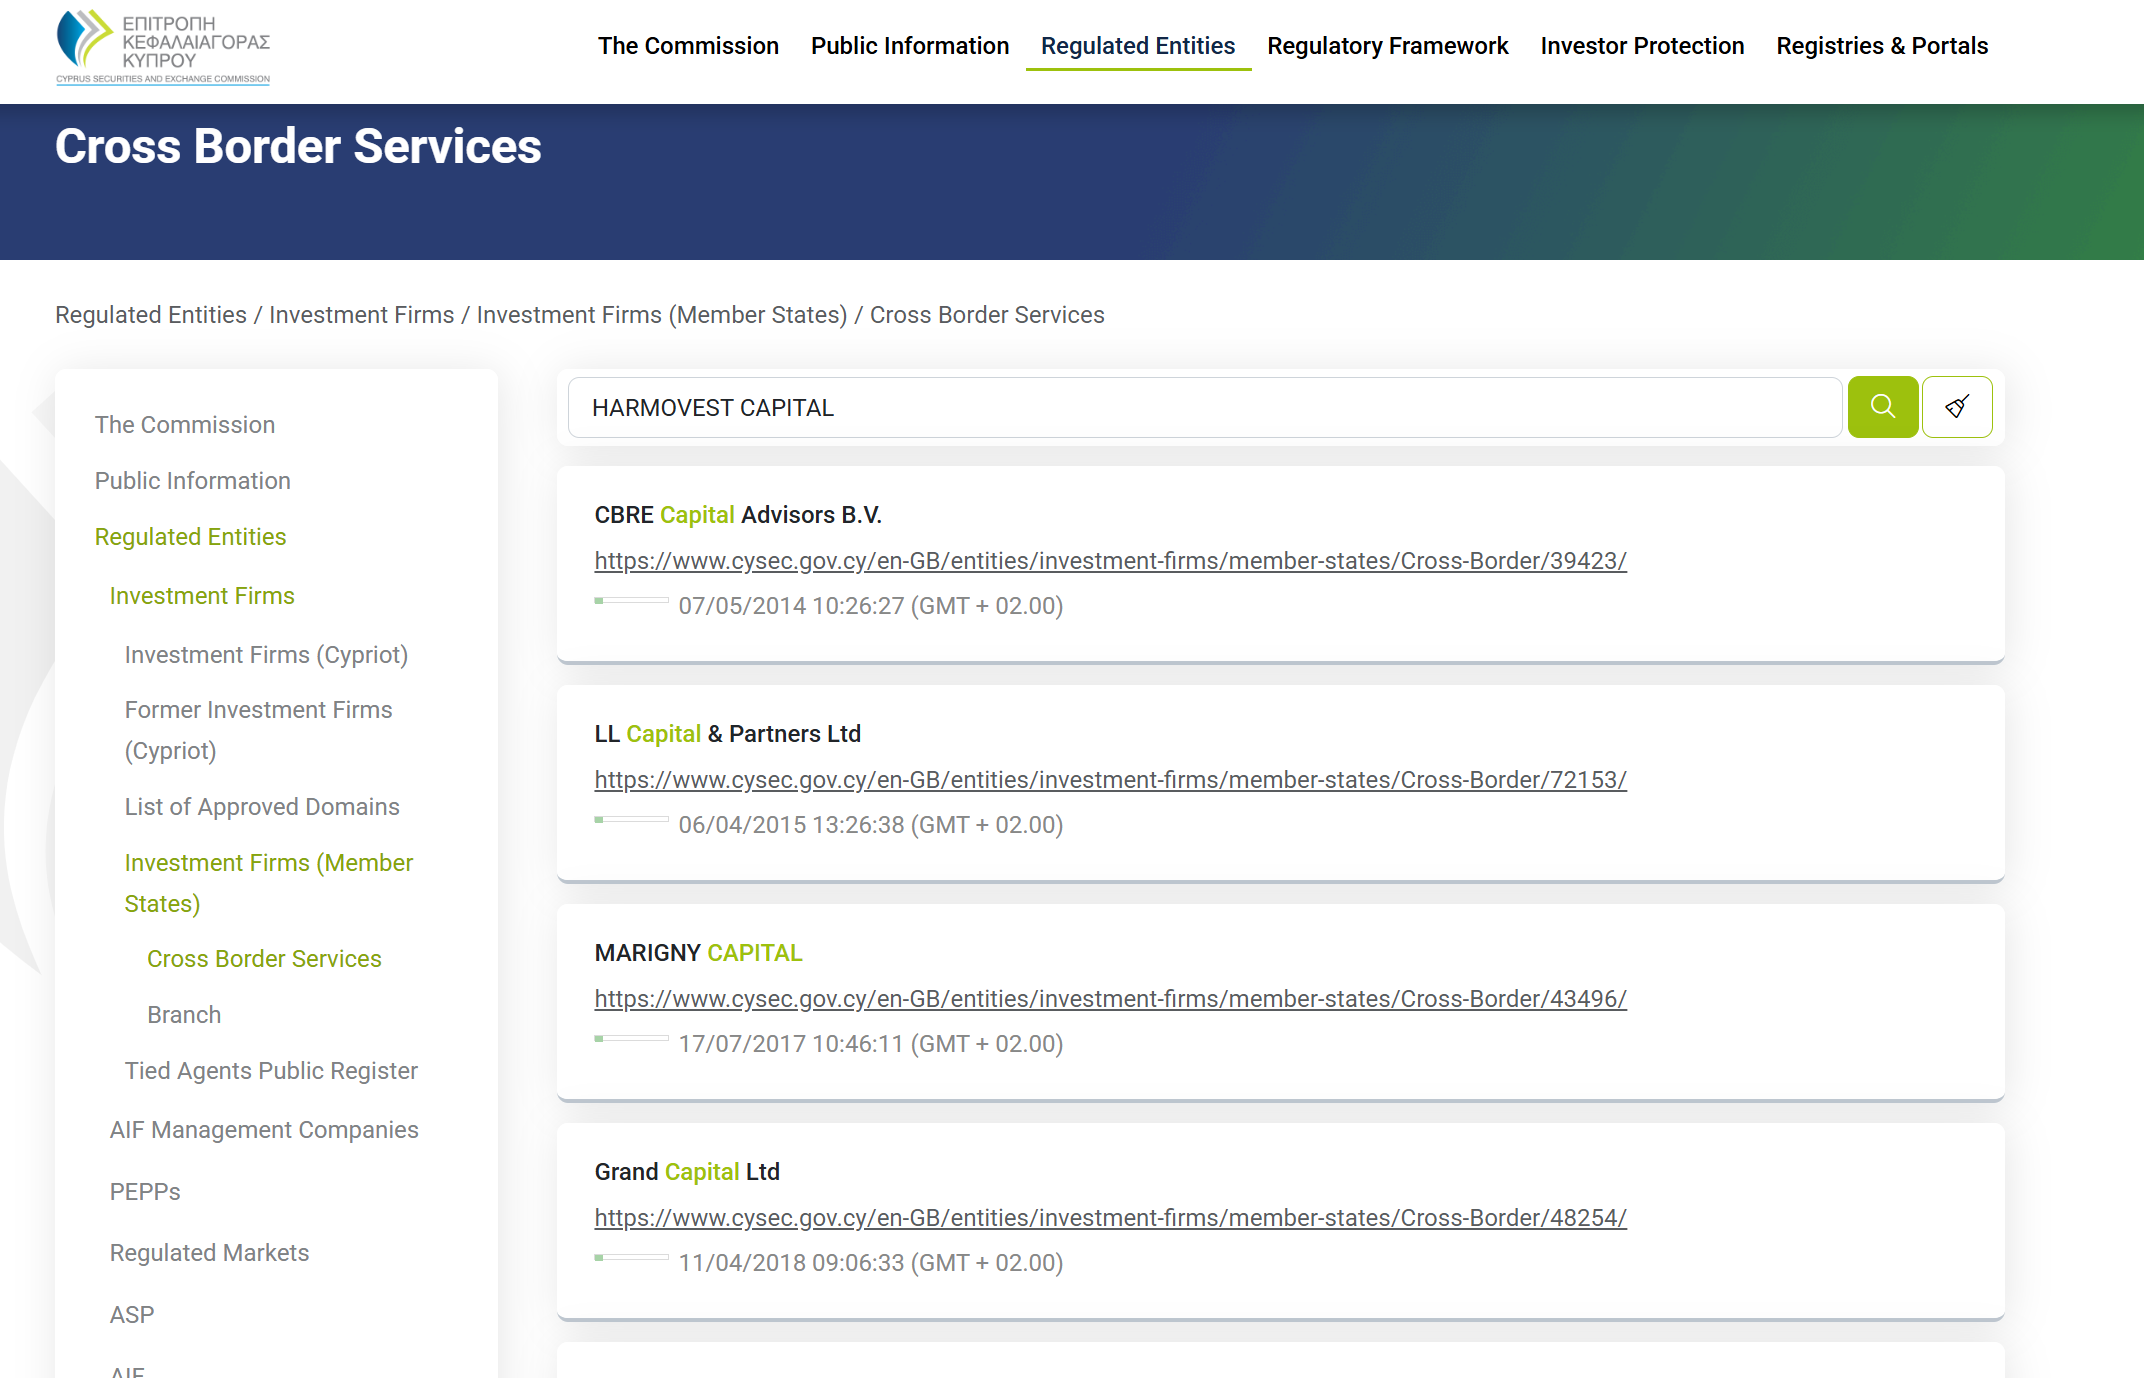Click the date 17/07/2017 10:46:11

click(871, 1044)
